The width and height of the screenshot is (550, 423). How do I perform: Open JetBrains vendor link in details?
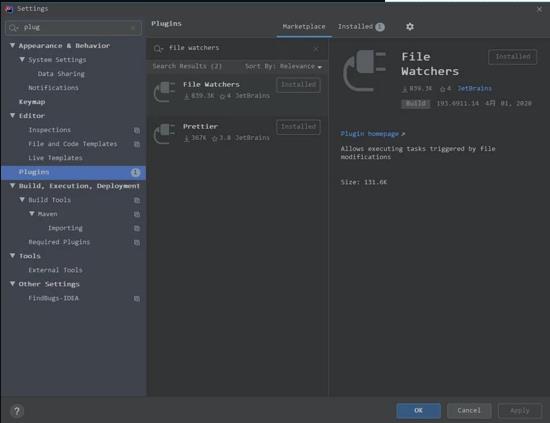474,89
